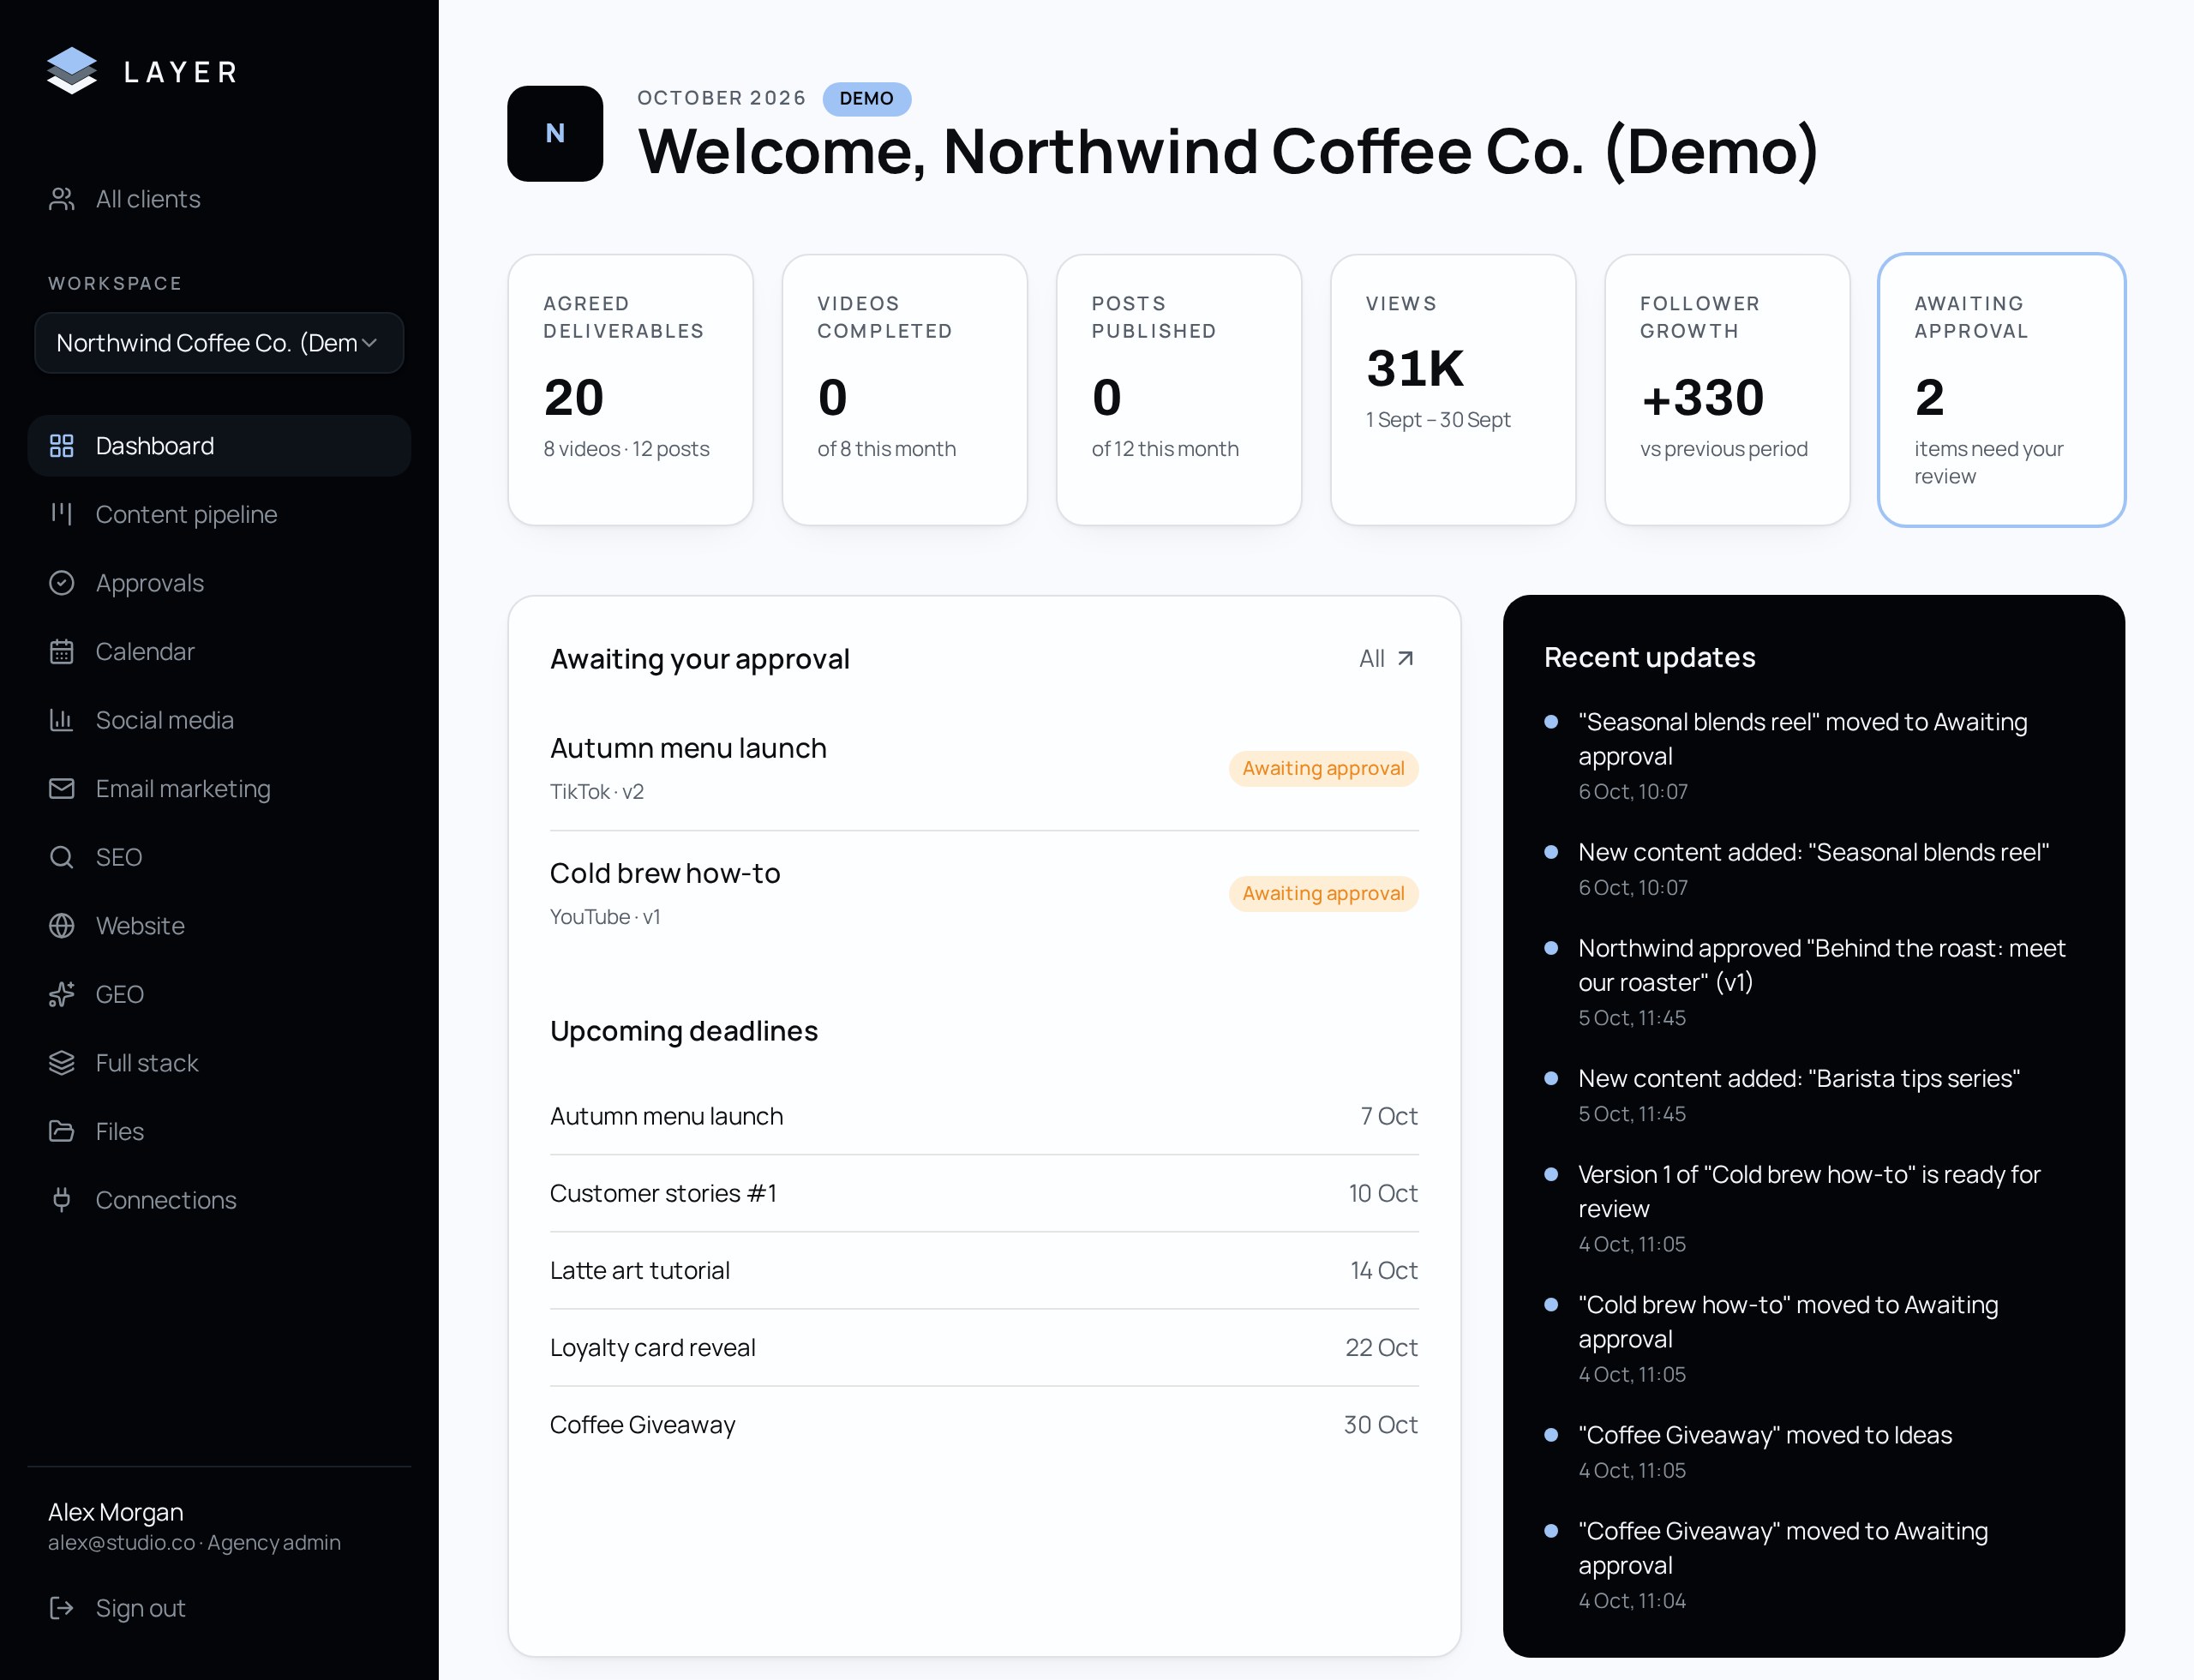
Task: Click the Sign out arrow icon
Action: [x=62, y=1608]
